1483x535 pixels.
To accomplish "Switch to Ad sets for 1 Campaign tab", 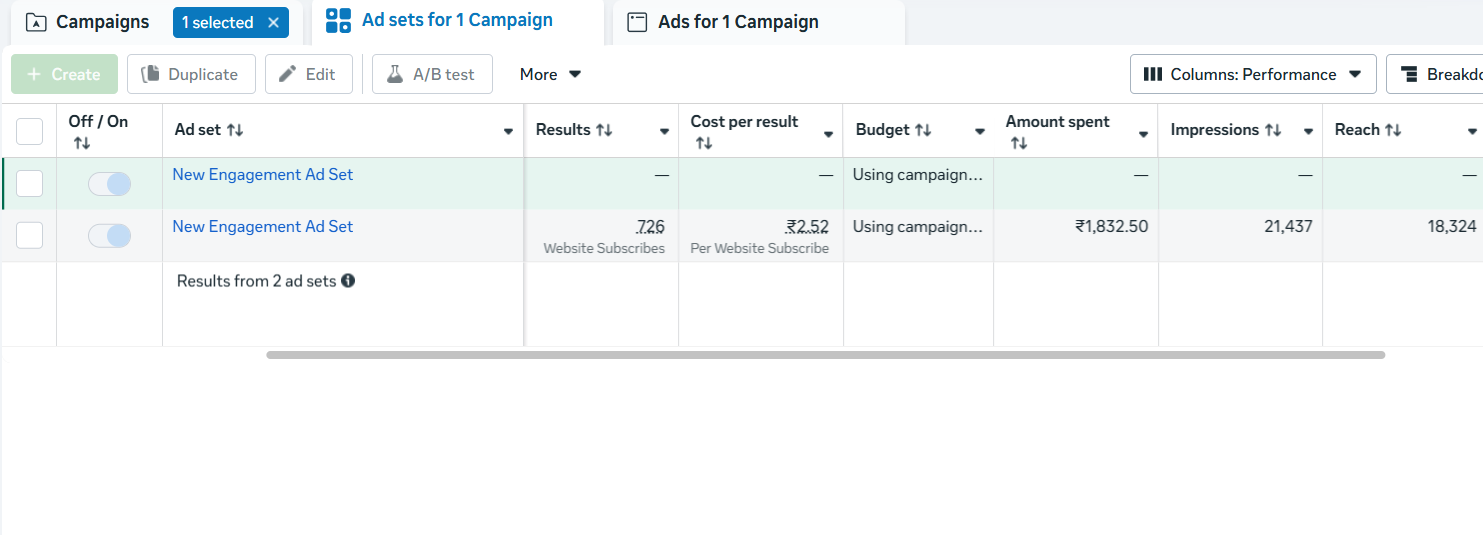I will pos(458,21).
